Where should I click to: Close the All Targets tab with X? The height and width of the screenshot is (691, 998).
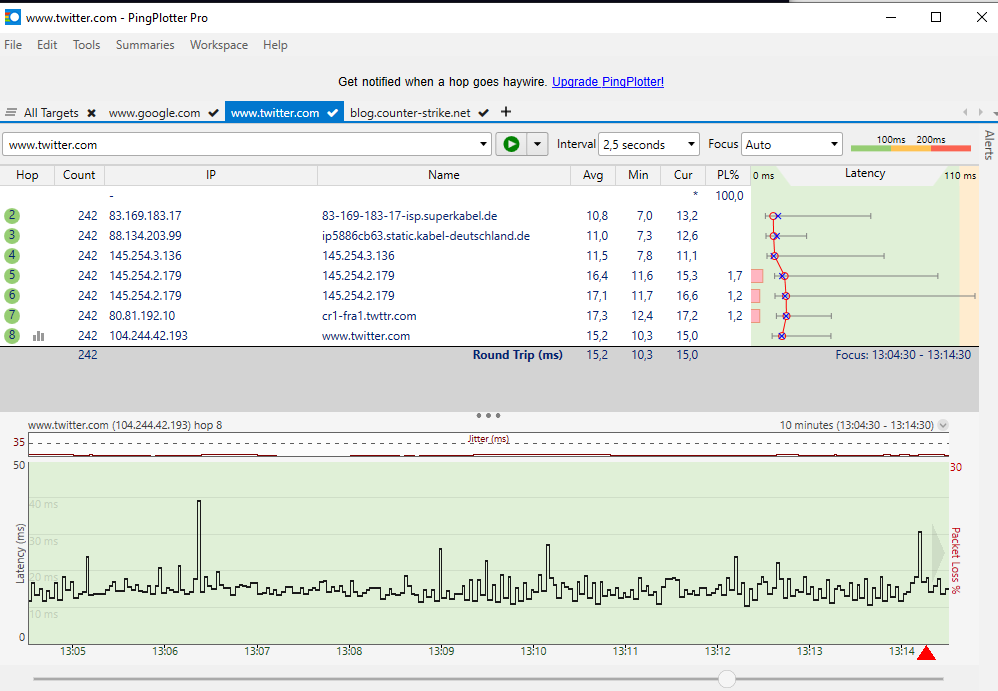[92, 113]
